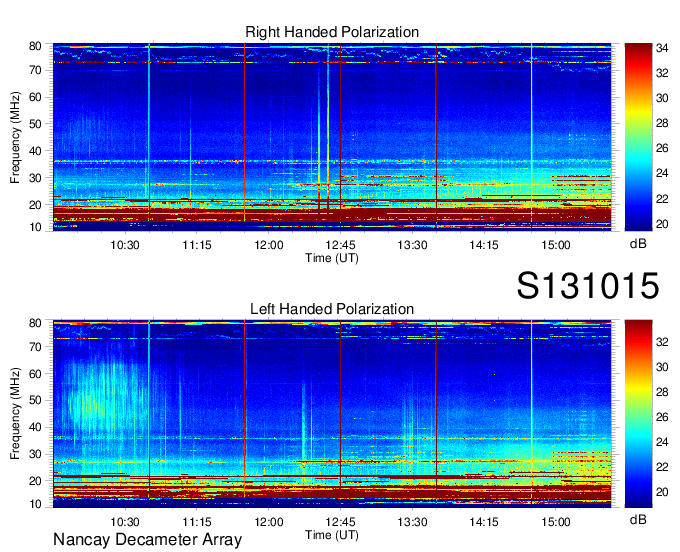Click the 32 dB label on upper colorbar
This screenshot has height=552, width=680.
point(662,73)
